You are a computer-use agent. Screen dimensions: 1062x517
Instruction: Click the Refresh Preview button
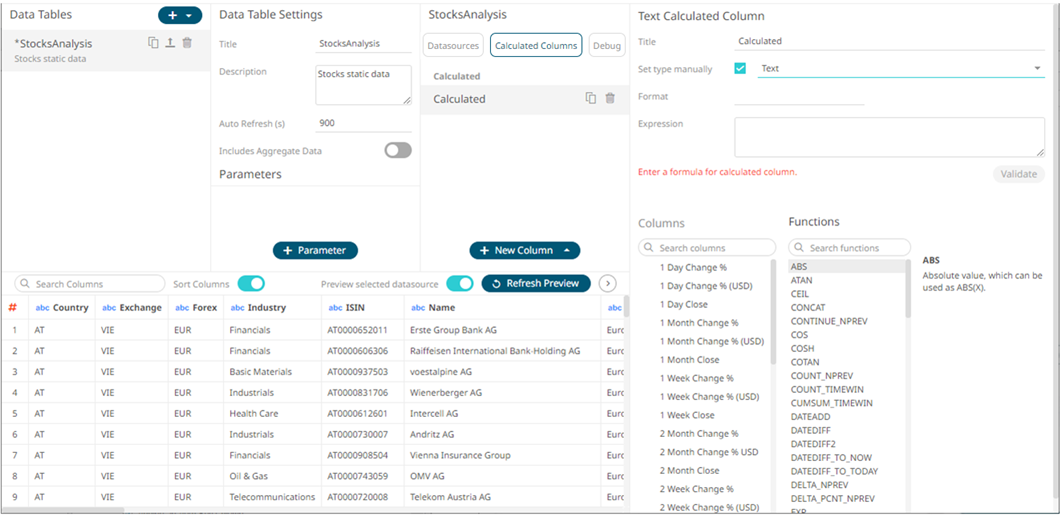(536, 284)
